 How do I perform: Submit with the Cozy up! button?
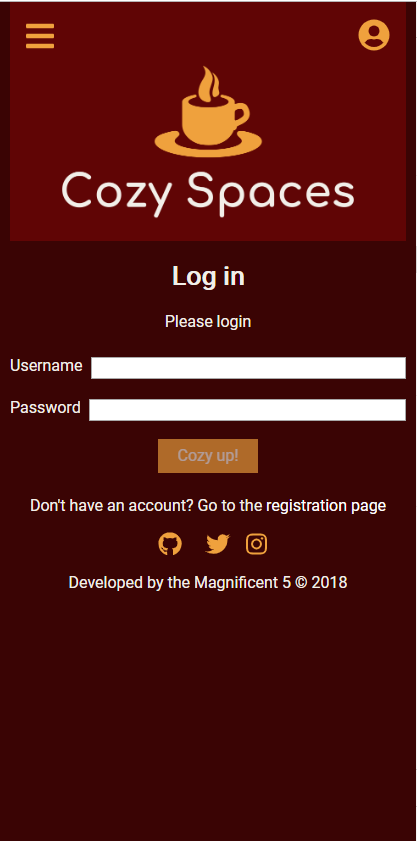click(x=208, y=456)
